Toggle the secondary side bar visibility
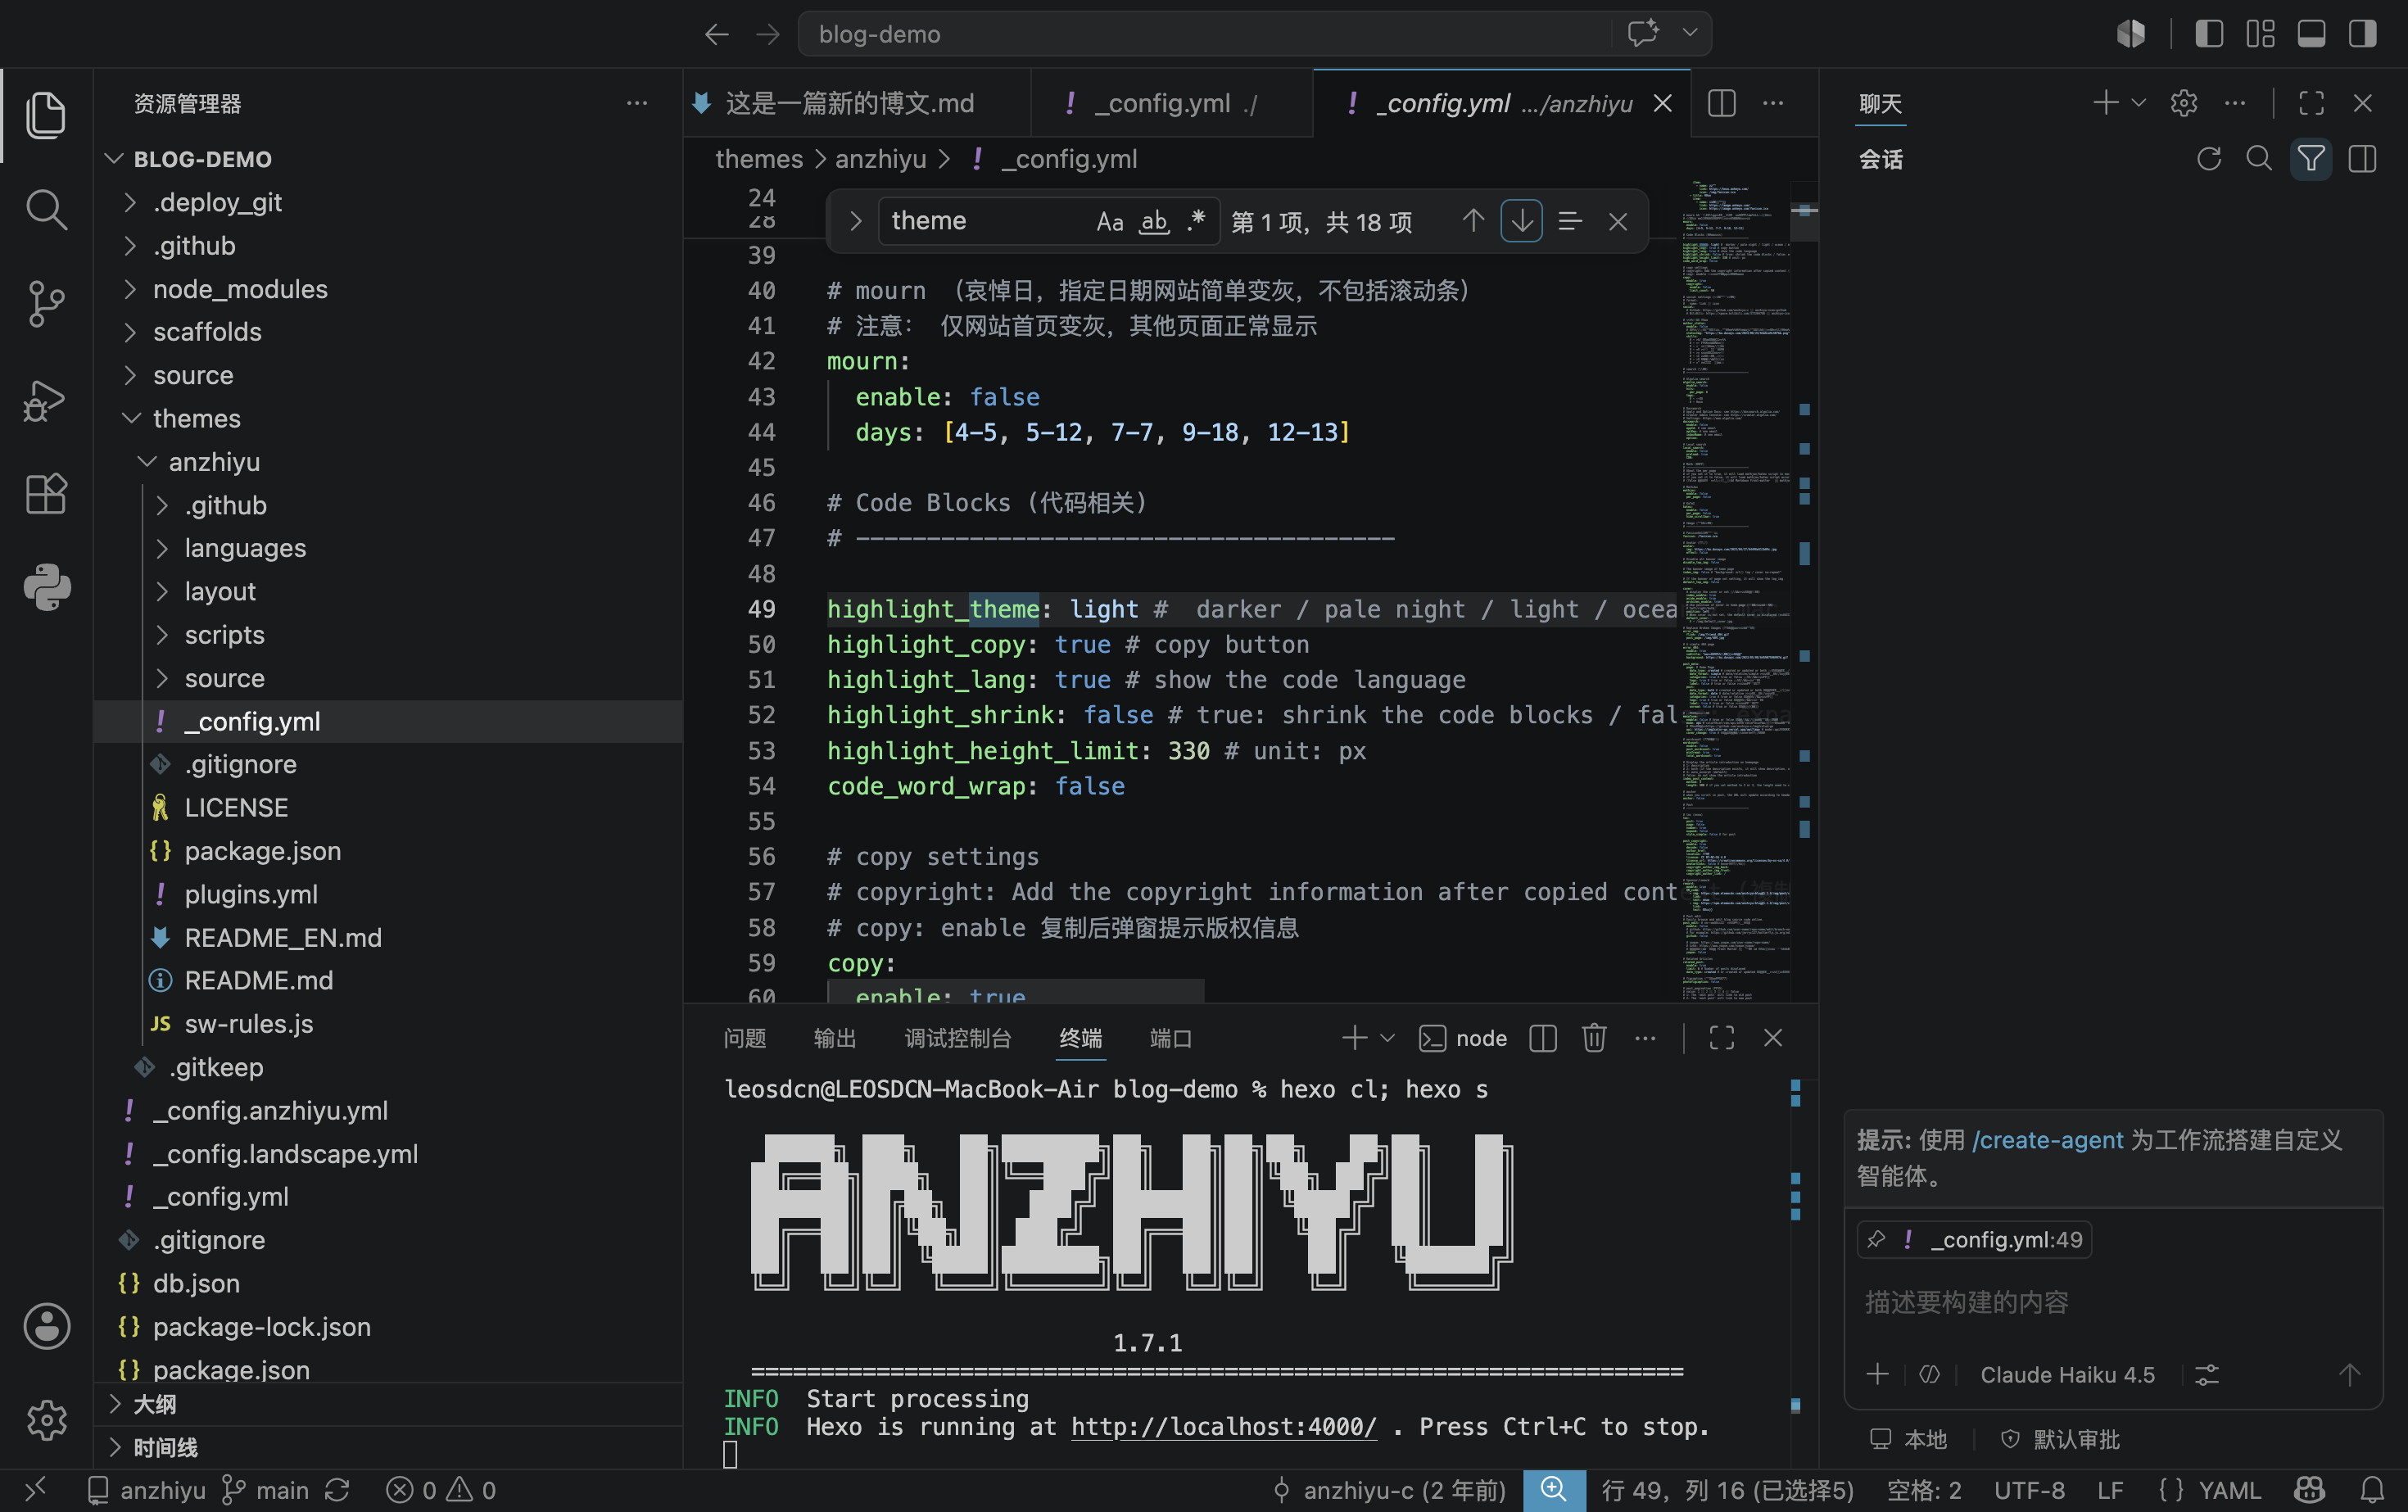 pos(2362,34)
